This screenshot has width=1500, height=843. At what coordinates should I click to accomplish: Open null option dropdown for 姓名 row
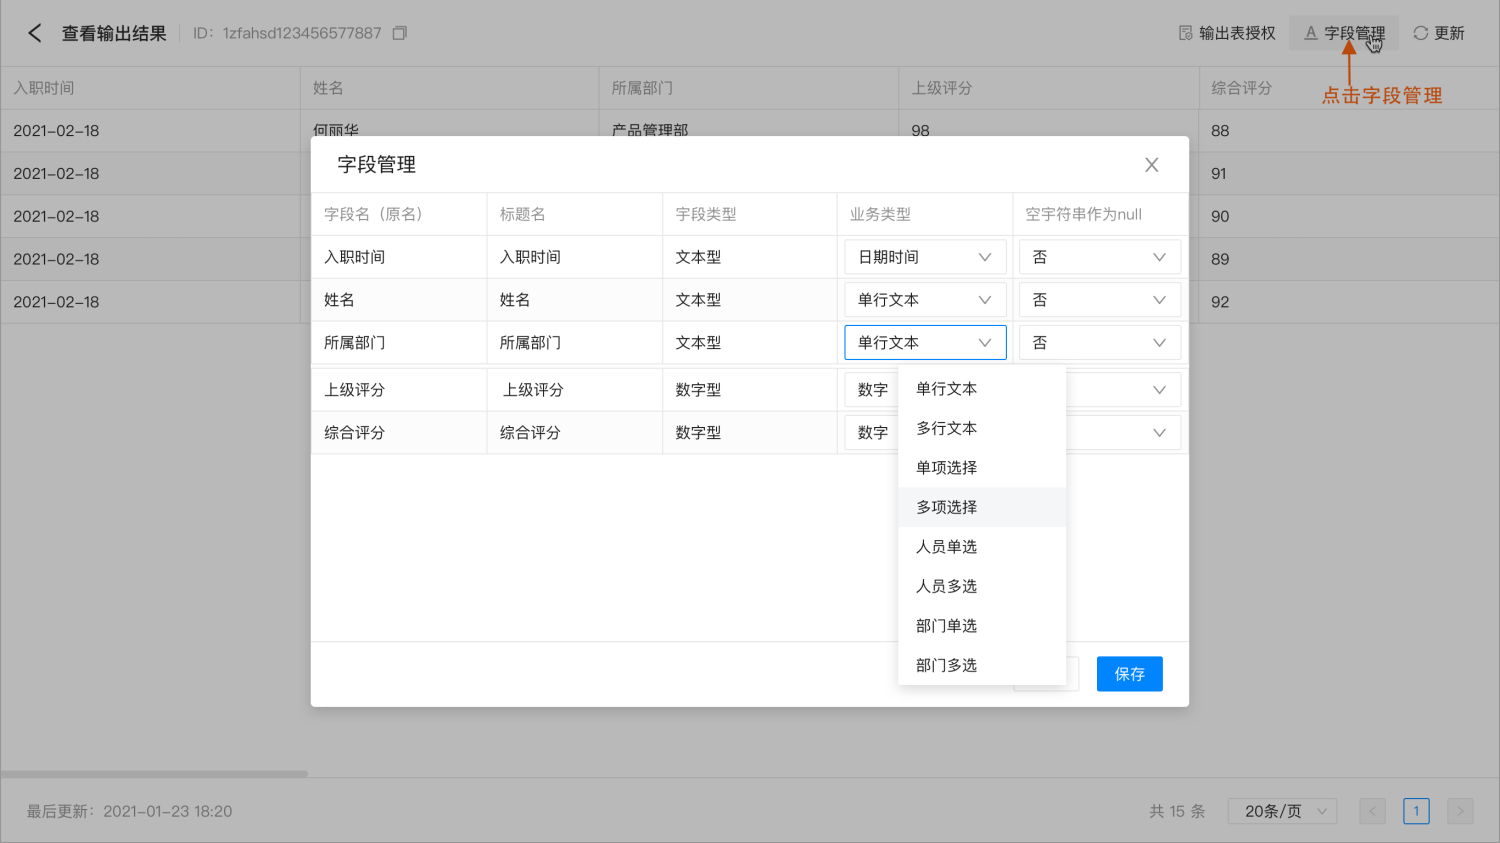pyautogui.click(x=1100, y=300)
